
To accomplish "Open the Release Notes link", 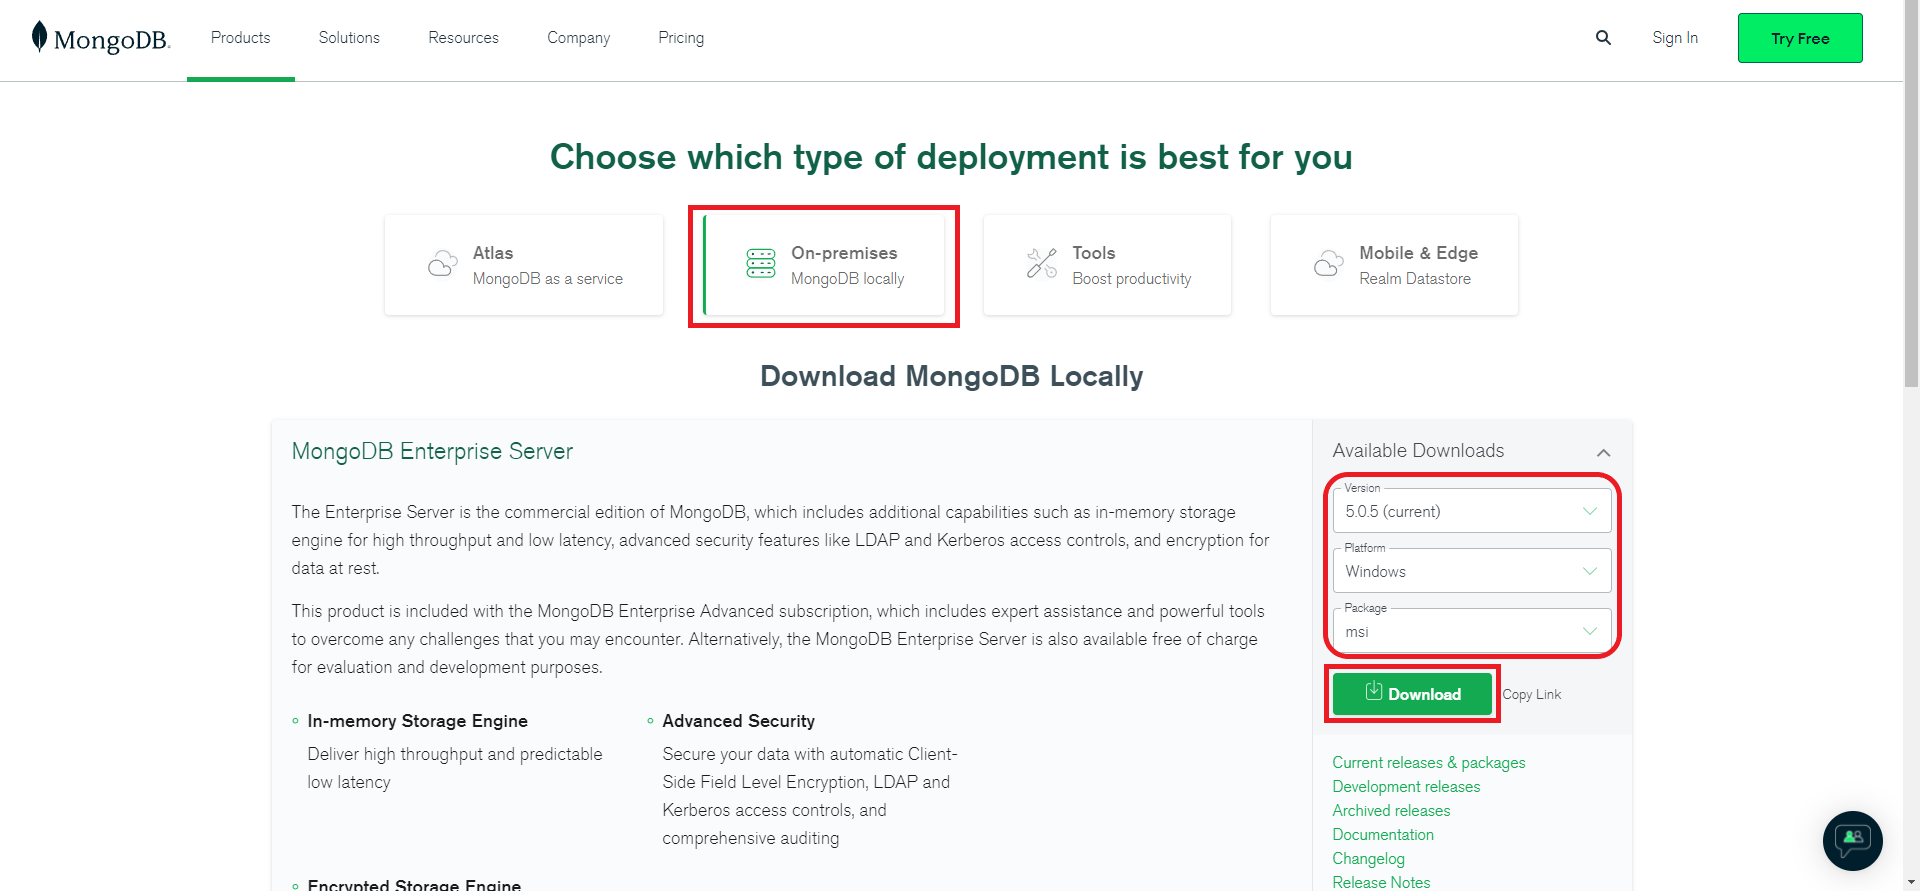I will (x=1381, y=882).
